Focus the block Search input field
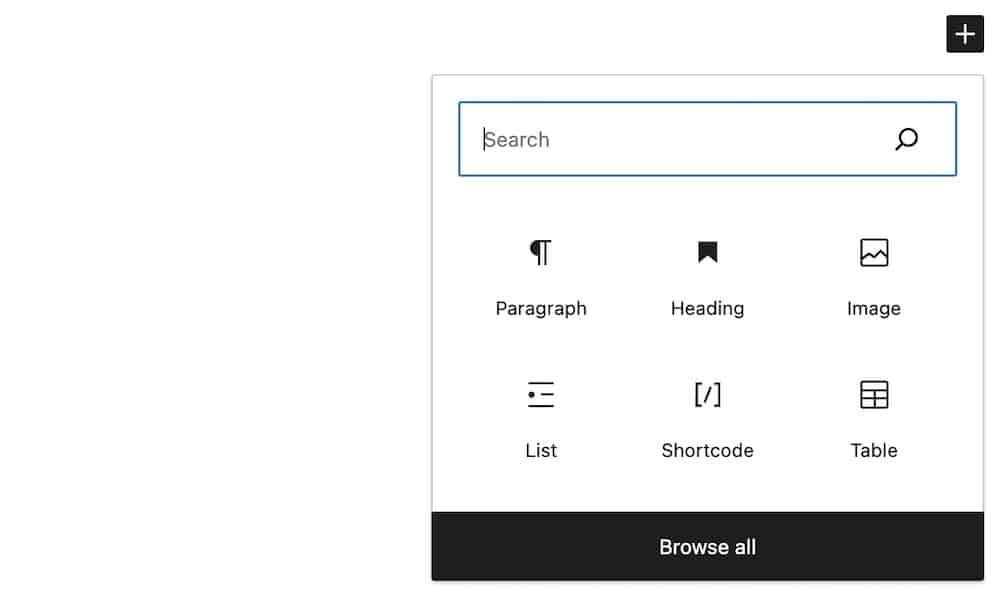The width and height of the screenshot is (1000, 592). 707,139
